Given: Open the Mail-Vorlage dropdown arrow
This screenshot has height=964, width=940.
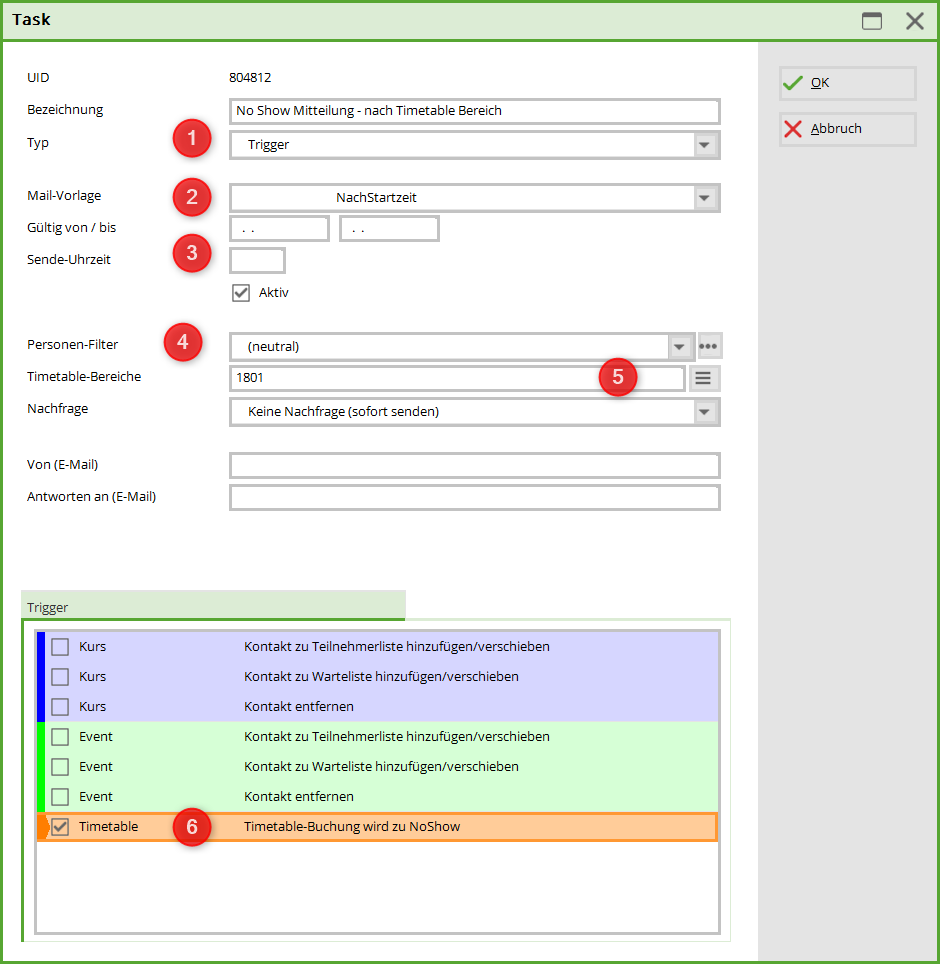Looking at the screenshot, I should [x=705, y=198].
